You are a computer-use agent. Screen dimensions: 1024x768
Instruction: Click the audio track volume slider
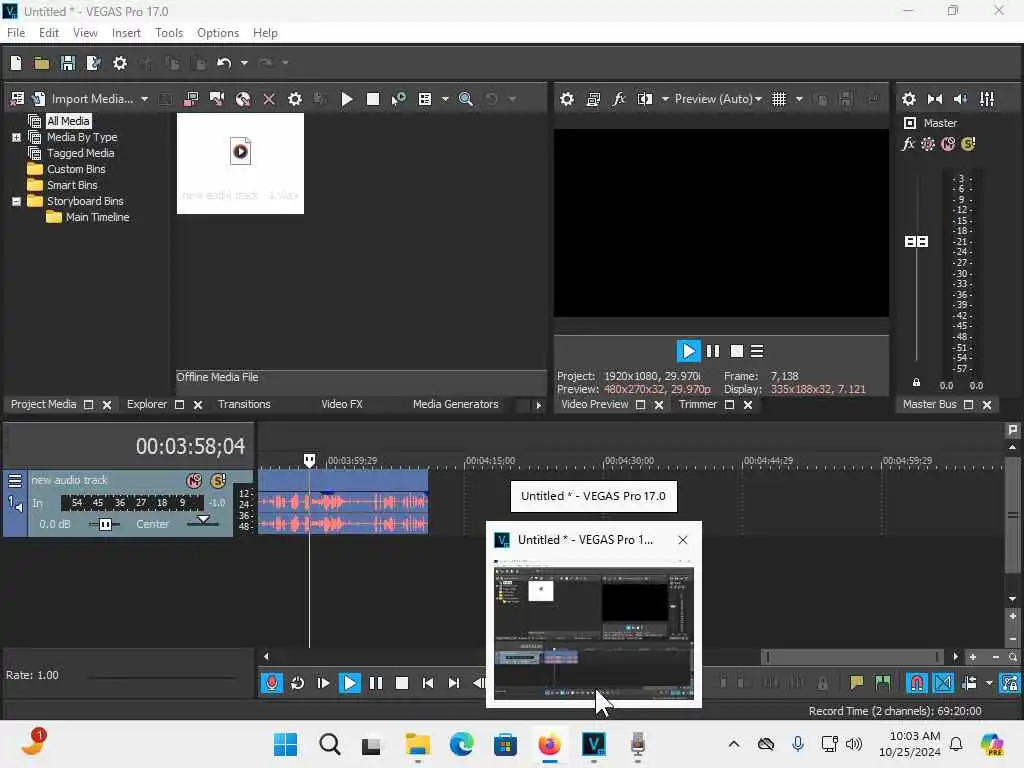(104, 524)
